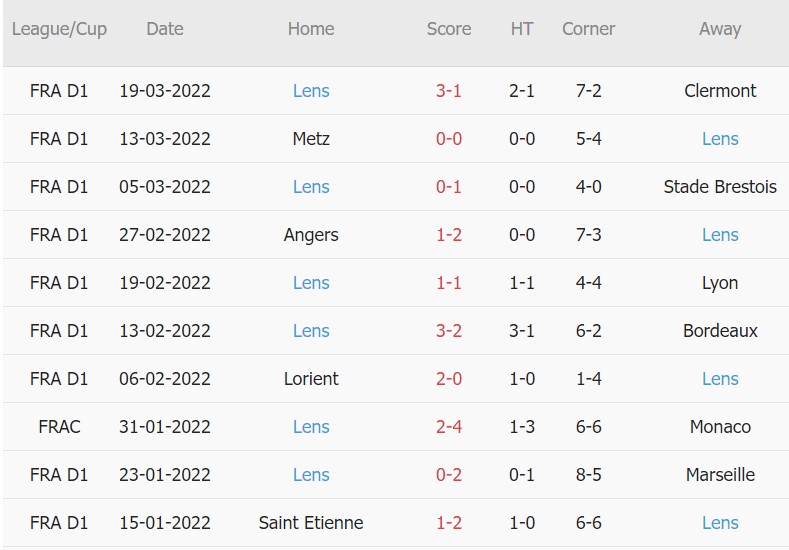Click Lens link in Saint Etienne row
The width and height of the screenshot is (789, 550).
click(x=719, y=523)
